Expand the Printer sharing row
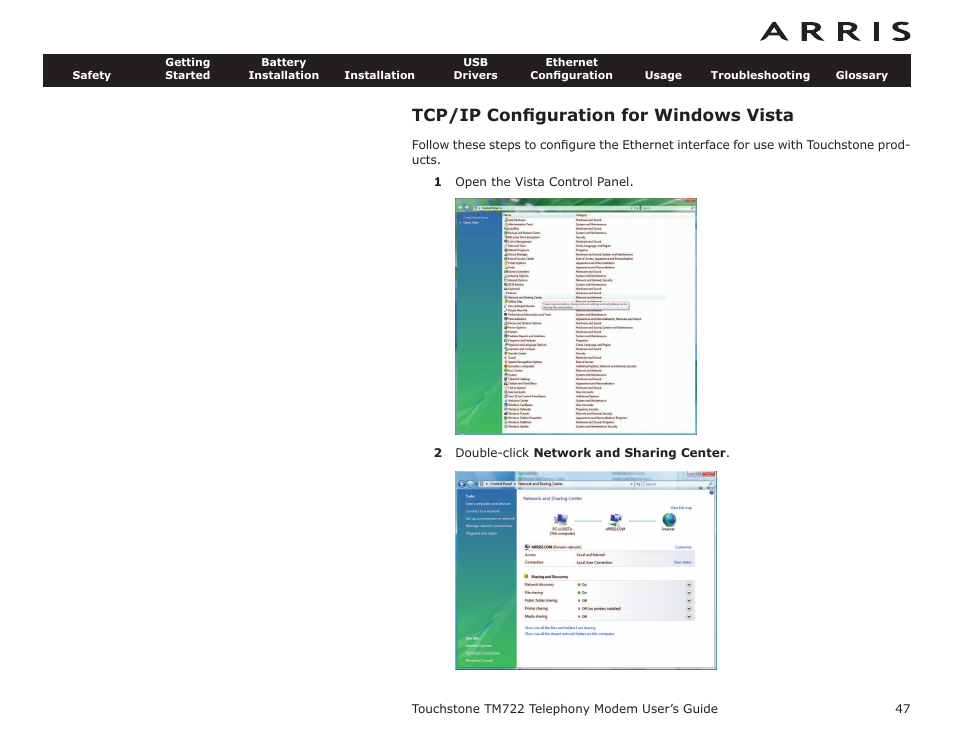This screenshot has height=738, width=954. coord(689,608)
